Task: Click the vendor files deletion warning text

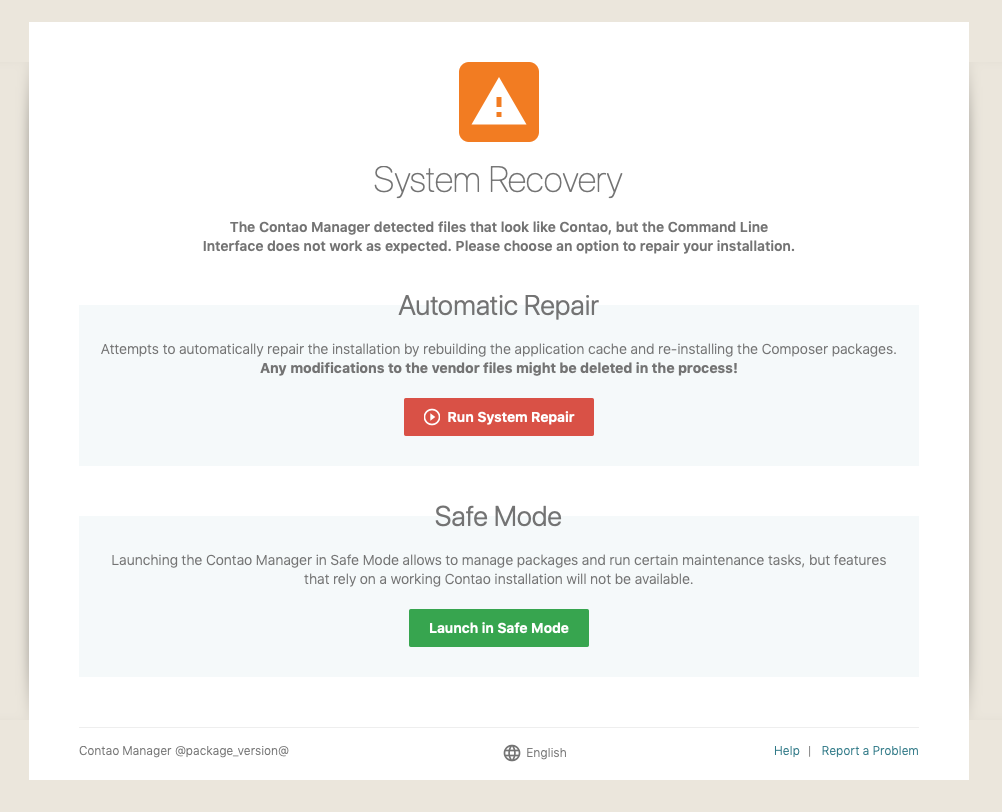Action: click(498, 368)
